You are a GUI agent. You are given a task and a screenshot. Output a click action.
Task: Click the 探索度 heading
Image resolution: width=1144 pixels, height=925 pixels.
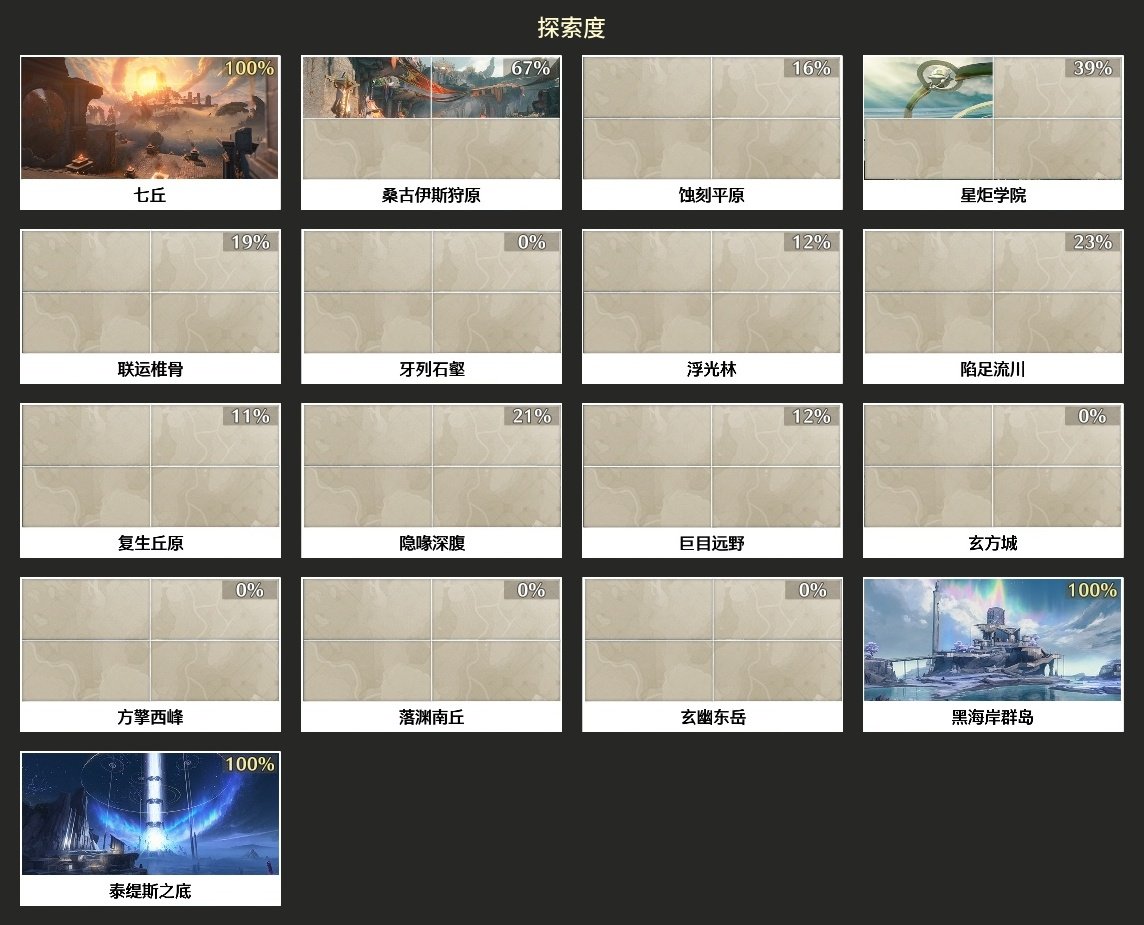coord(571,28)
